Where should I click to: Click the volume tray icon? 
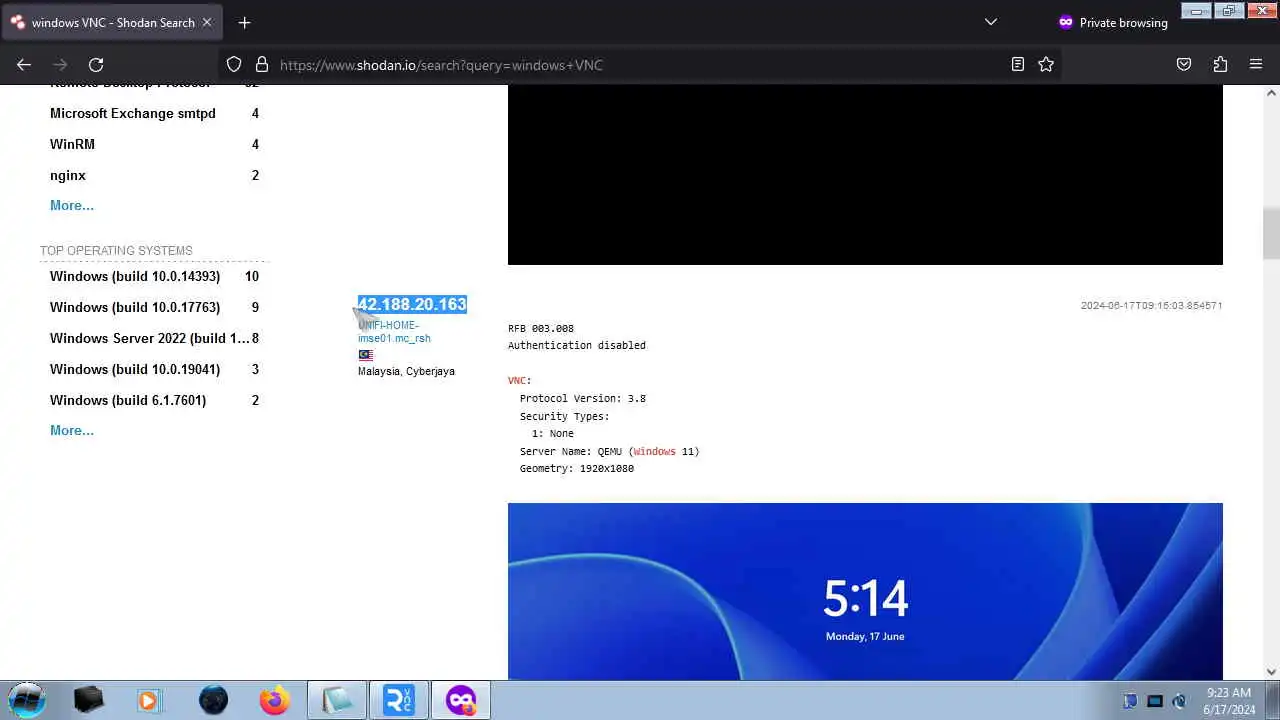(x=1179, y=701)
